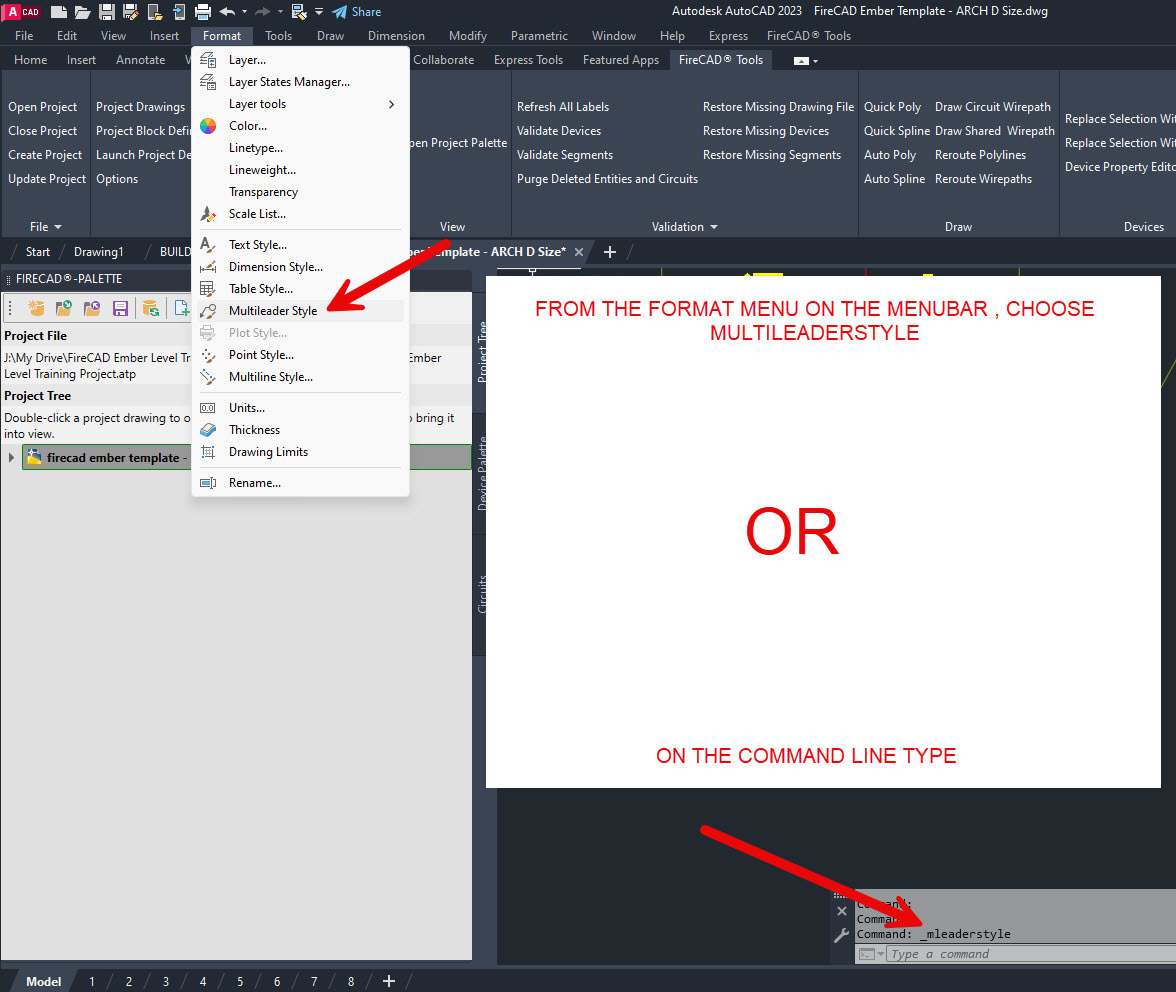Click Add New Drawing page icon in palette
The height and width of the screenshot is (992, 1176).
[x=181, y=307]
